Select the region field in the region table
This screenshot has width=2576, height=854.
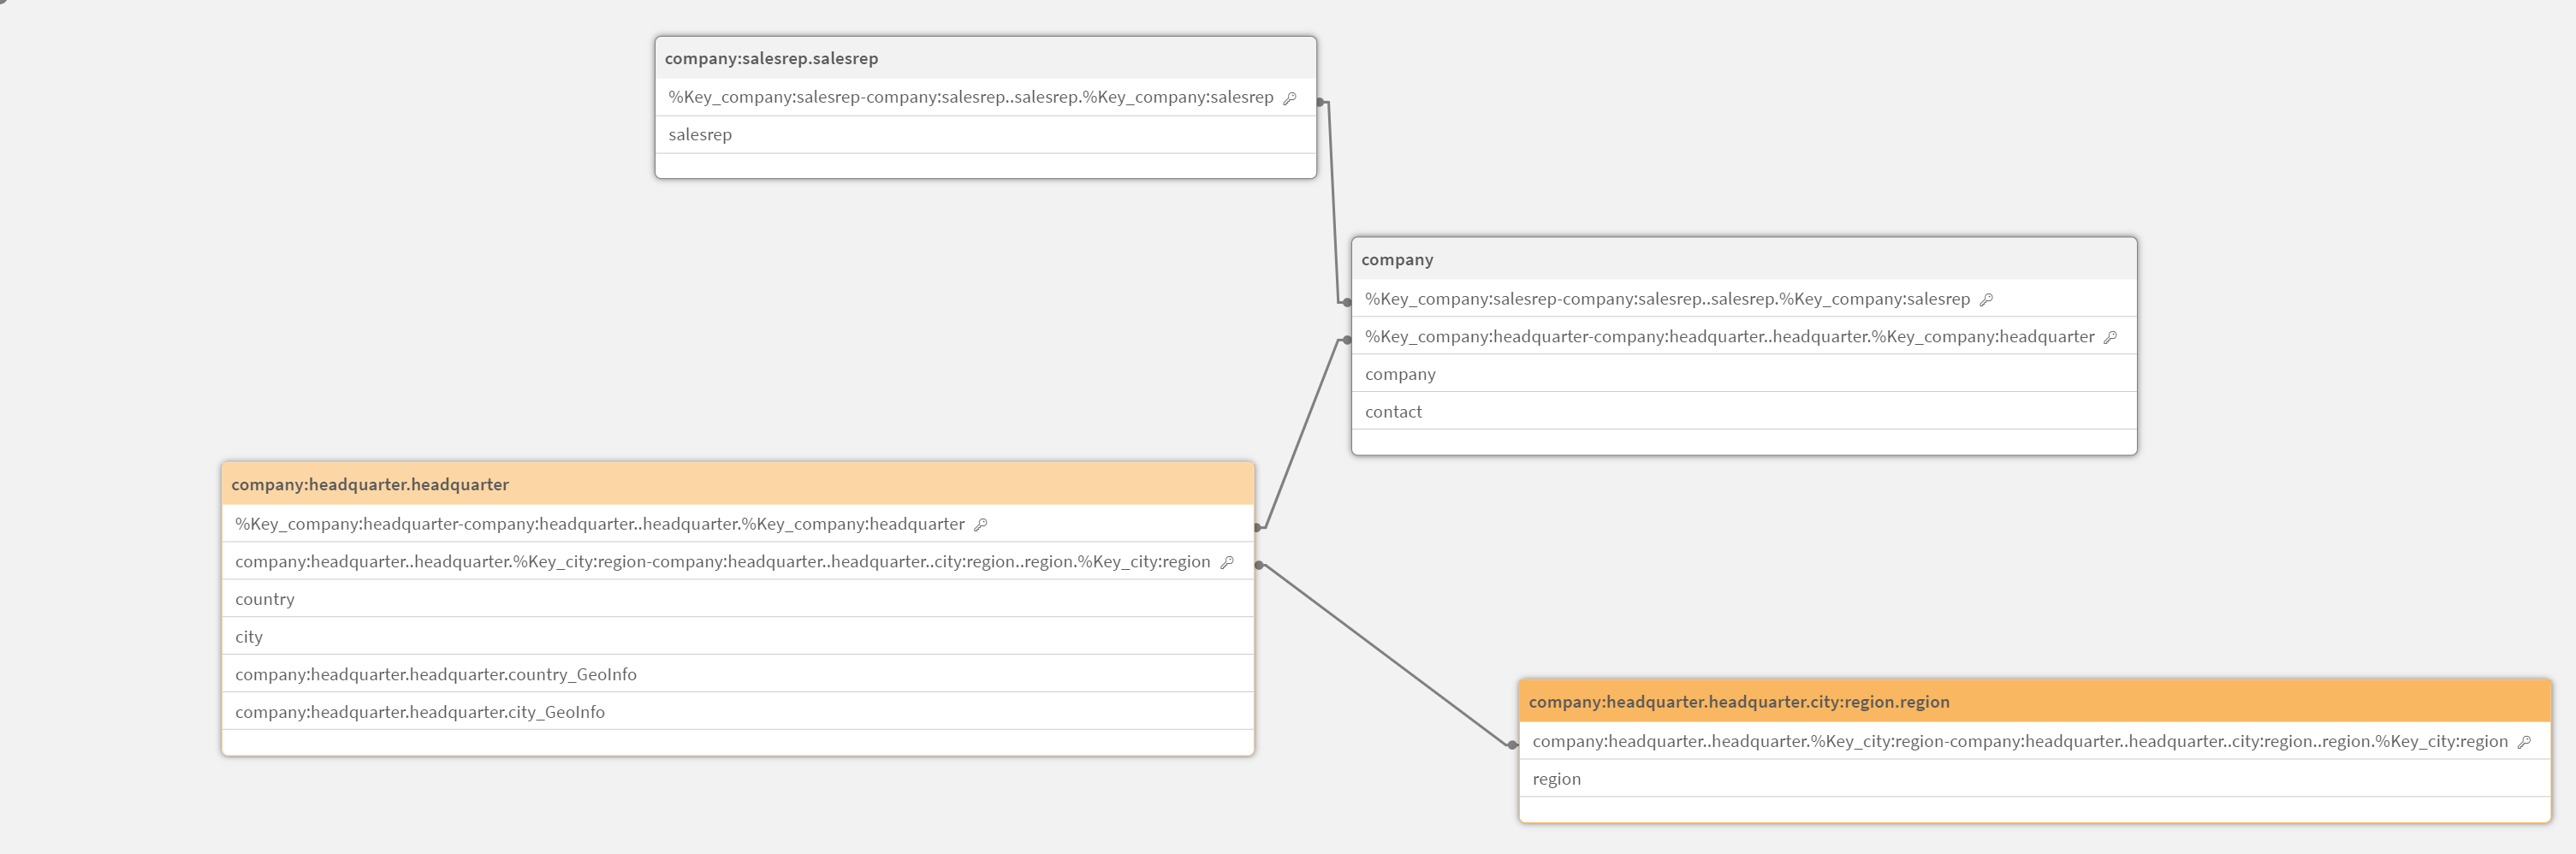(2000, 778)
